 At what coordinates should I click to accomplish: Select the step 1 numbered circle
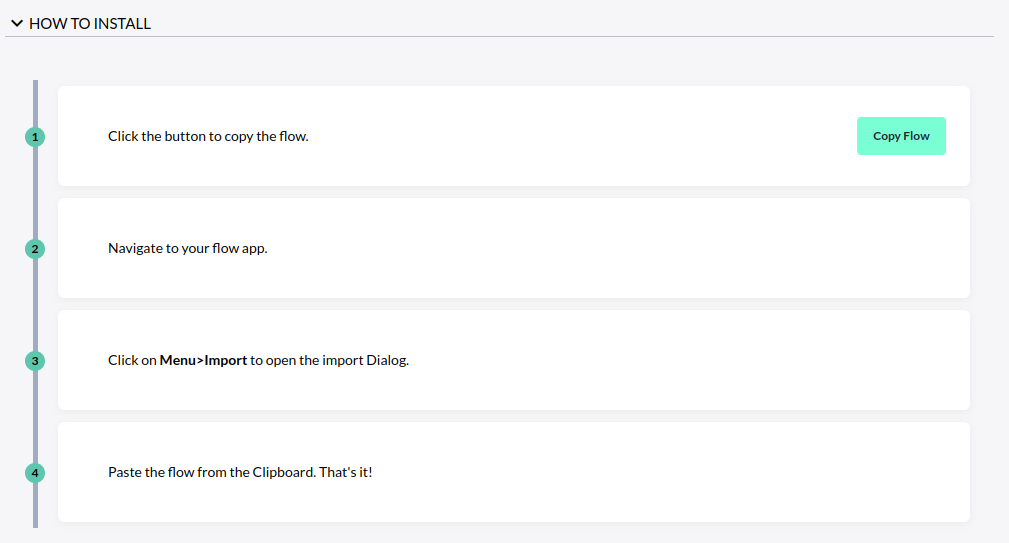click(35, 137)
